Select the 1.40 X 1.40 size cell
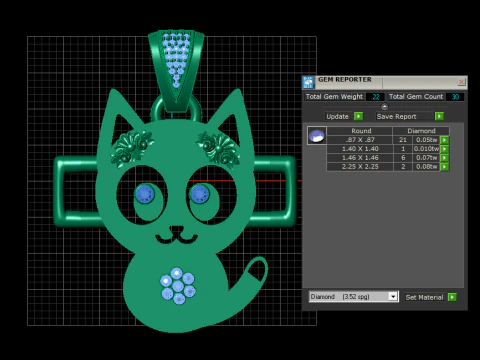This screenshot has height=360, width=480. 360,149
